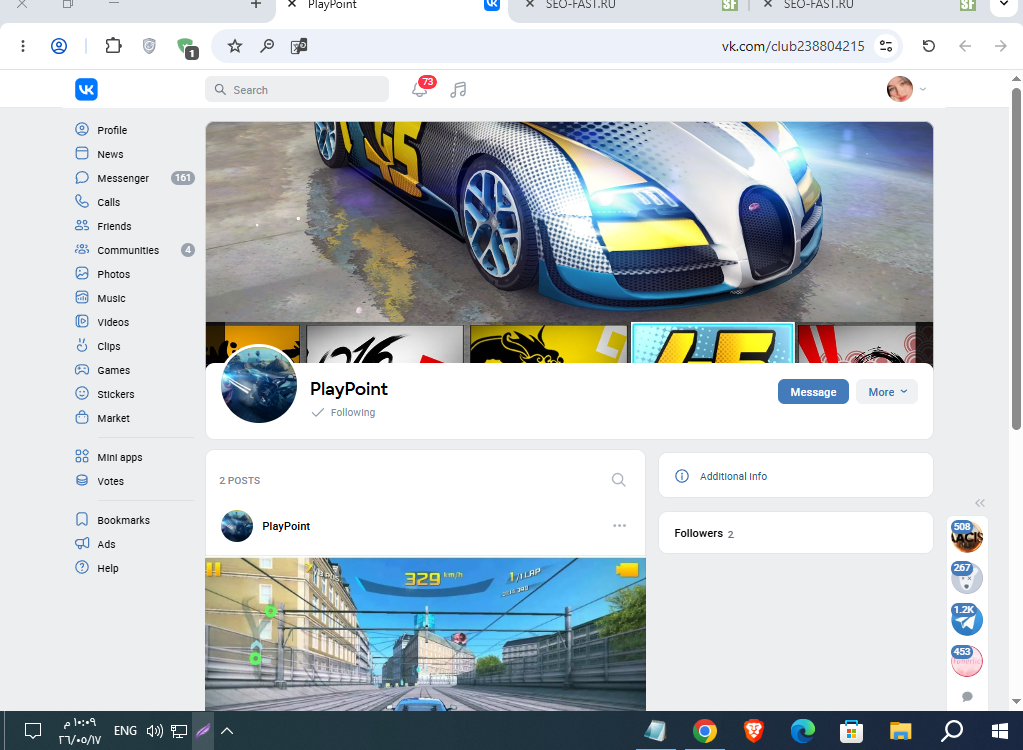Click the Ads megaphone icon
This screenshot has height=750, width=1023.
point(82,543)
